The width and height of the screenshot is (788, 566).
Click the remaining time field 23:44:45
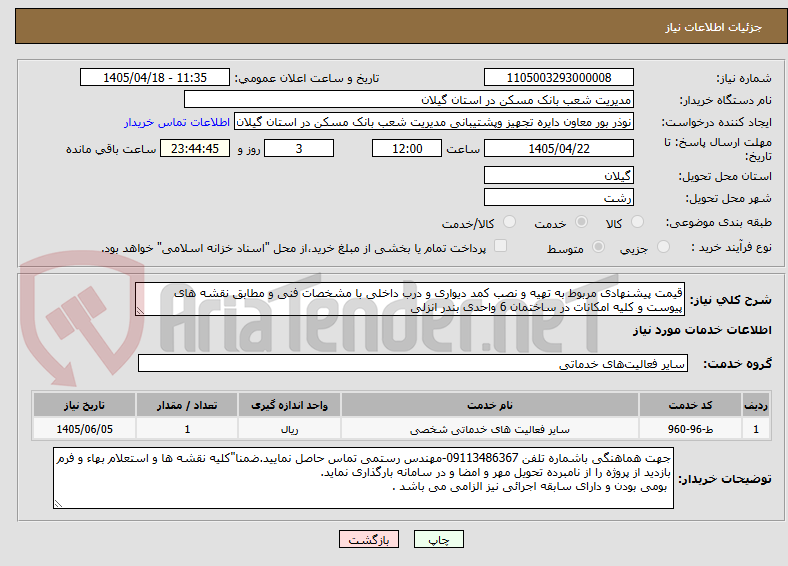[195, 148]
